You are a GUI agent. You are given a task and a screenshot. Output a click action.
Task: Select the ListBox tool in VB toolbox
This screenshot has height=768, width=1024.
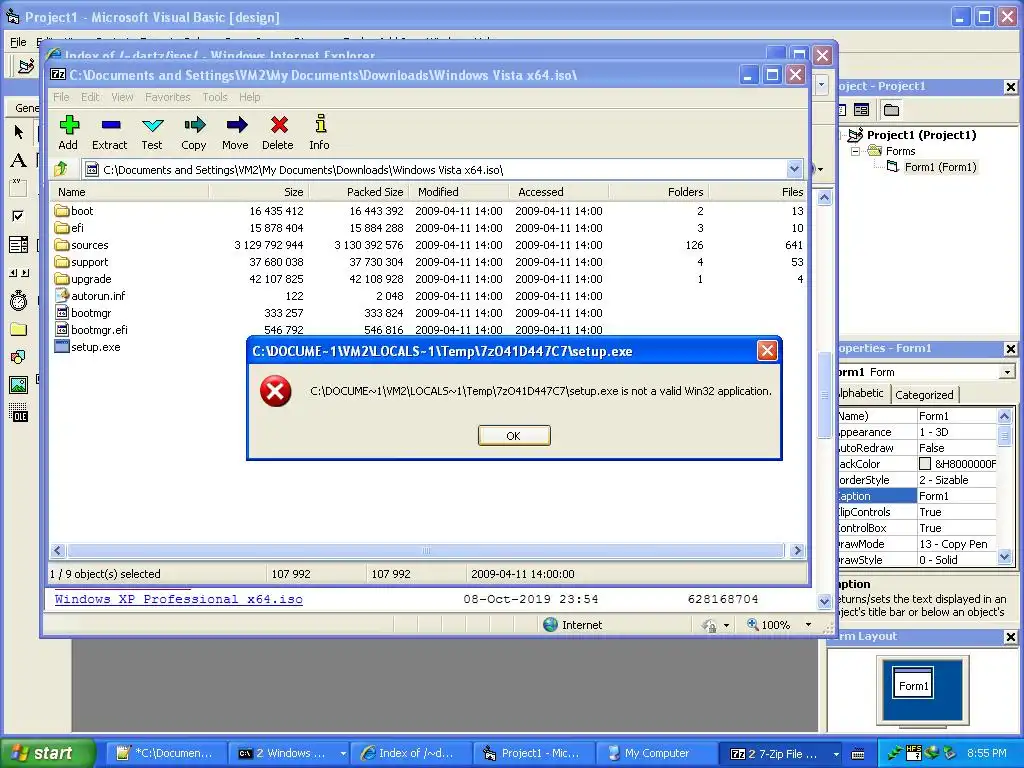18,244
